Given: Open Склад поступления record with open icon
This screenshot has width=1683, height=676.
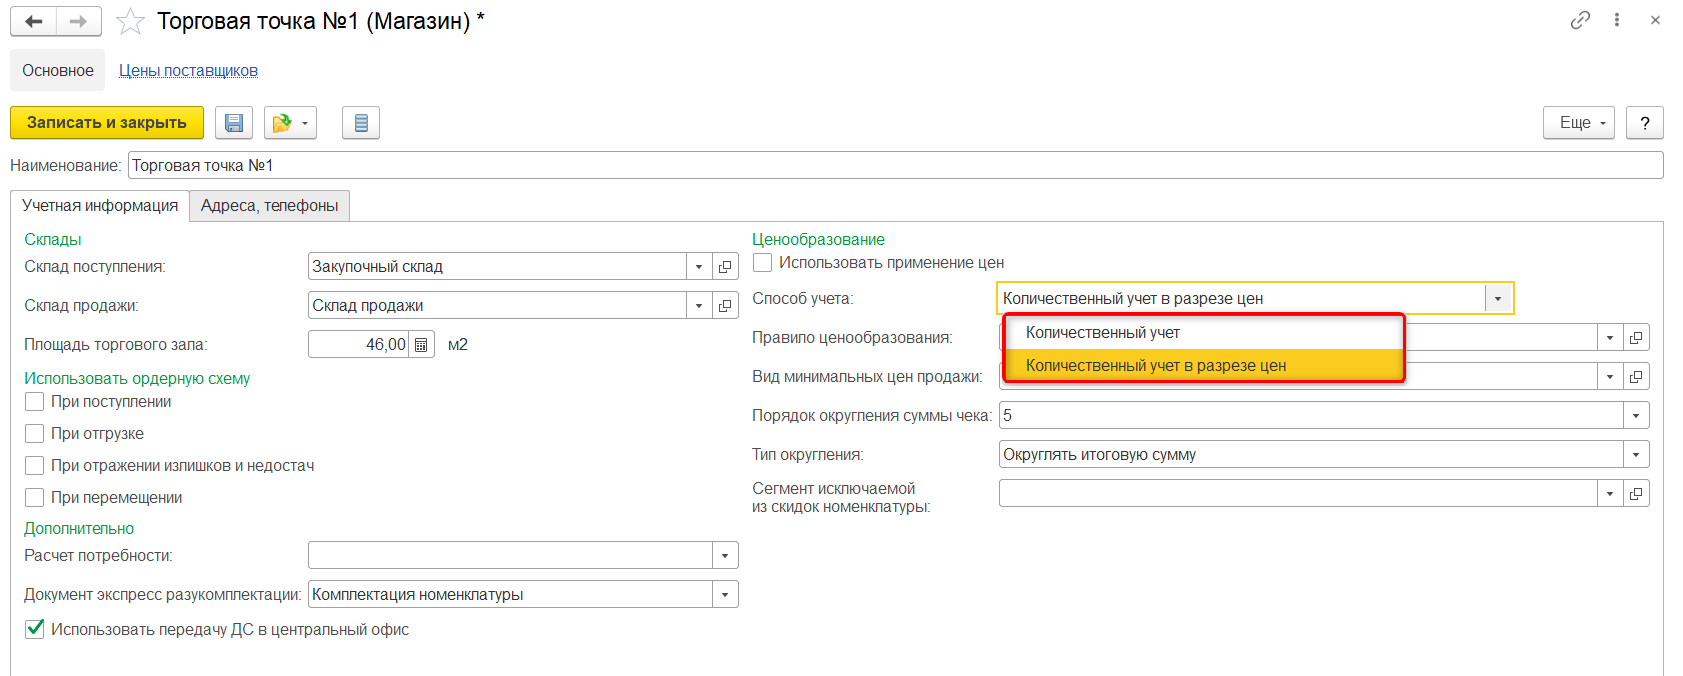Looking at the screenshot, I should [x=725, y=267].
